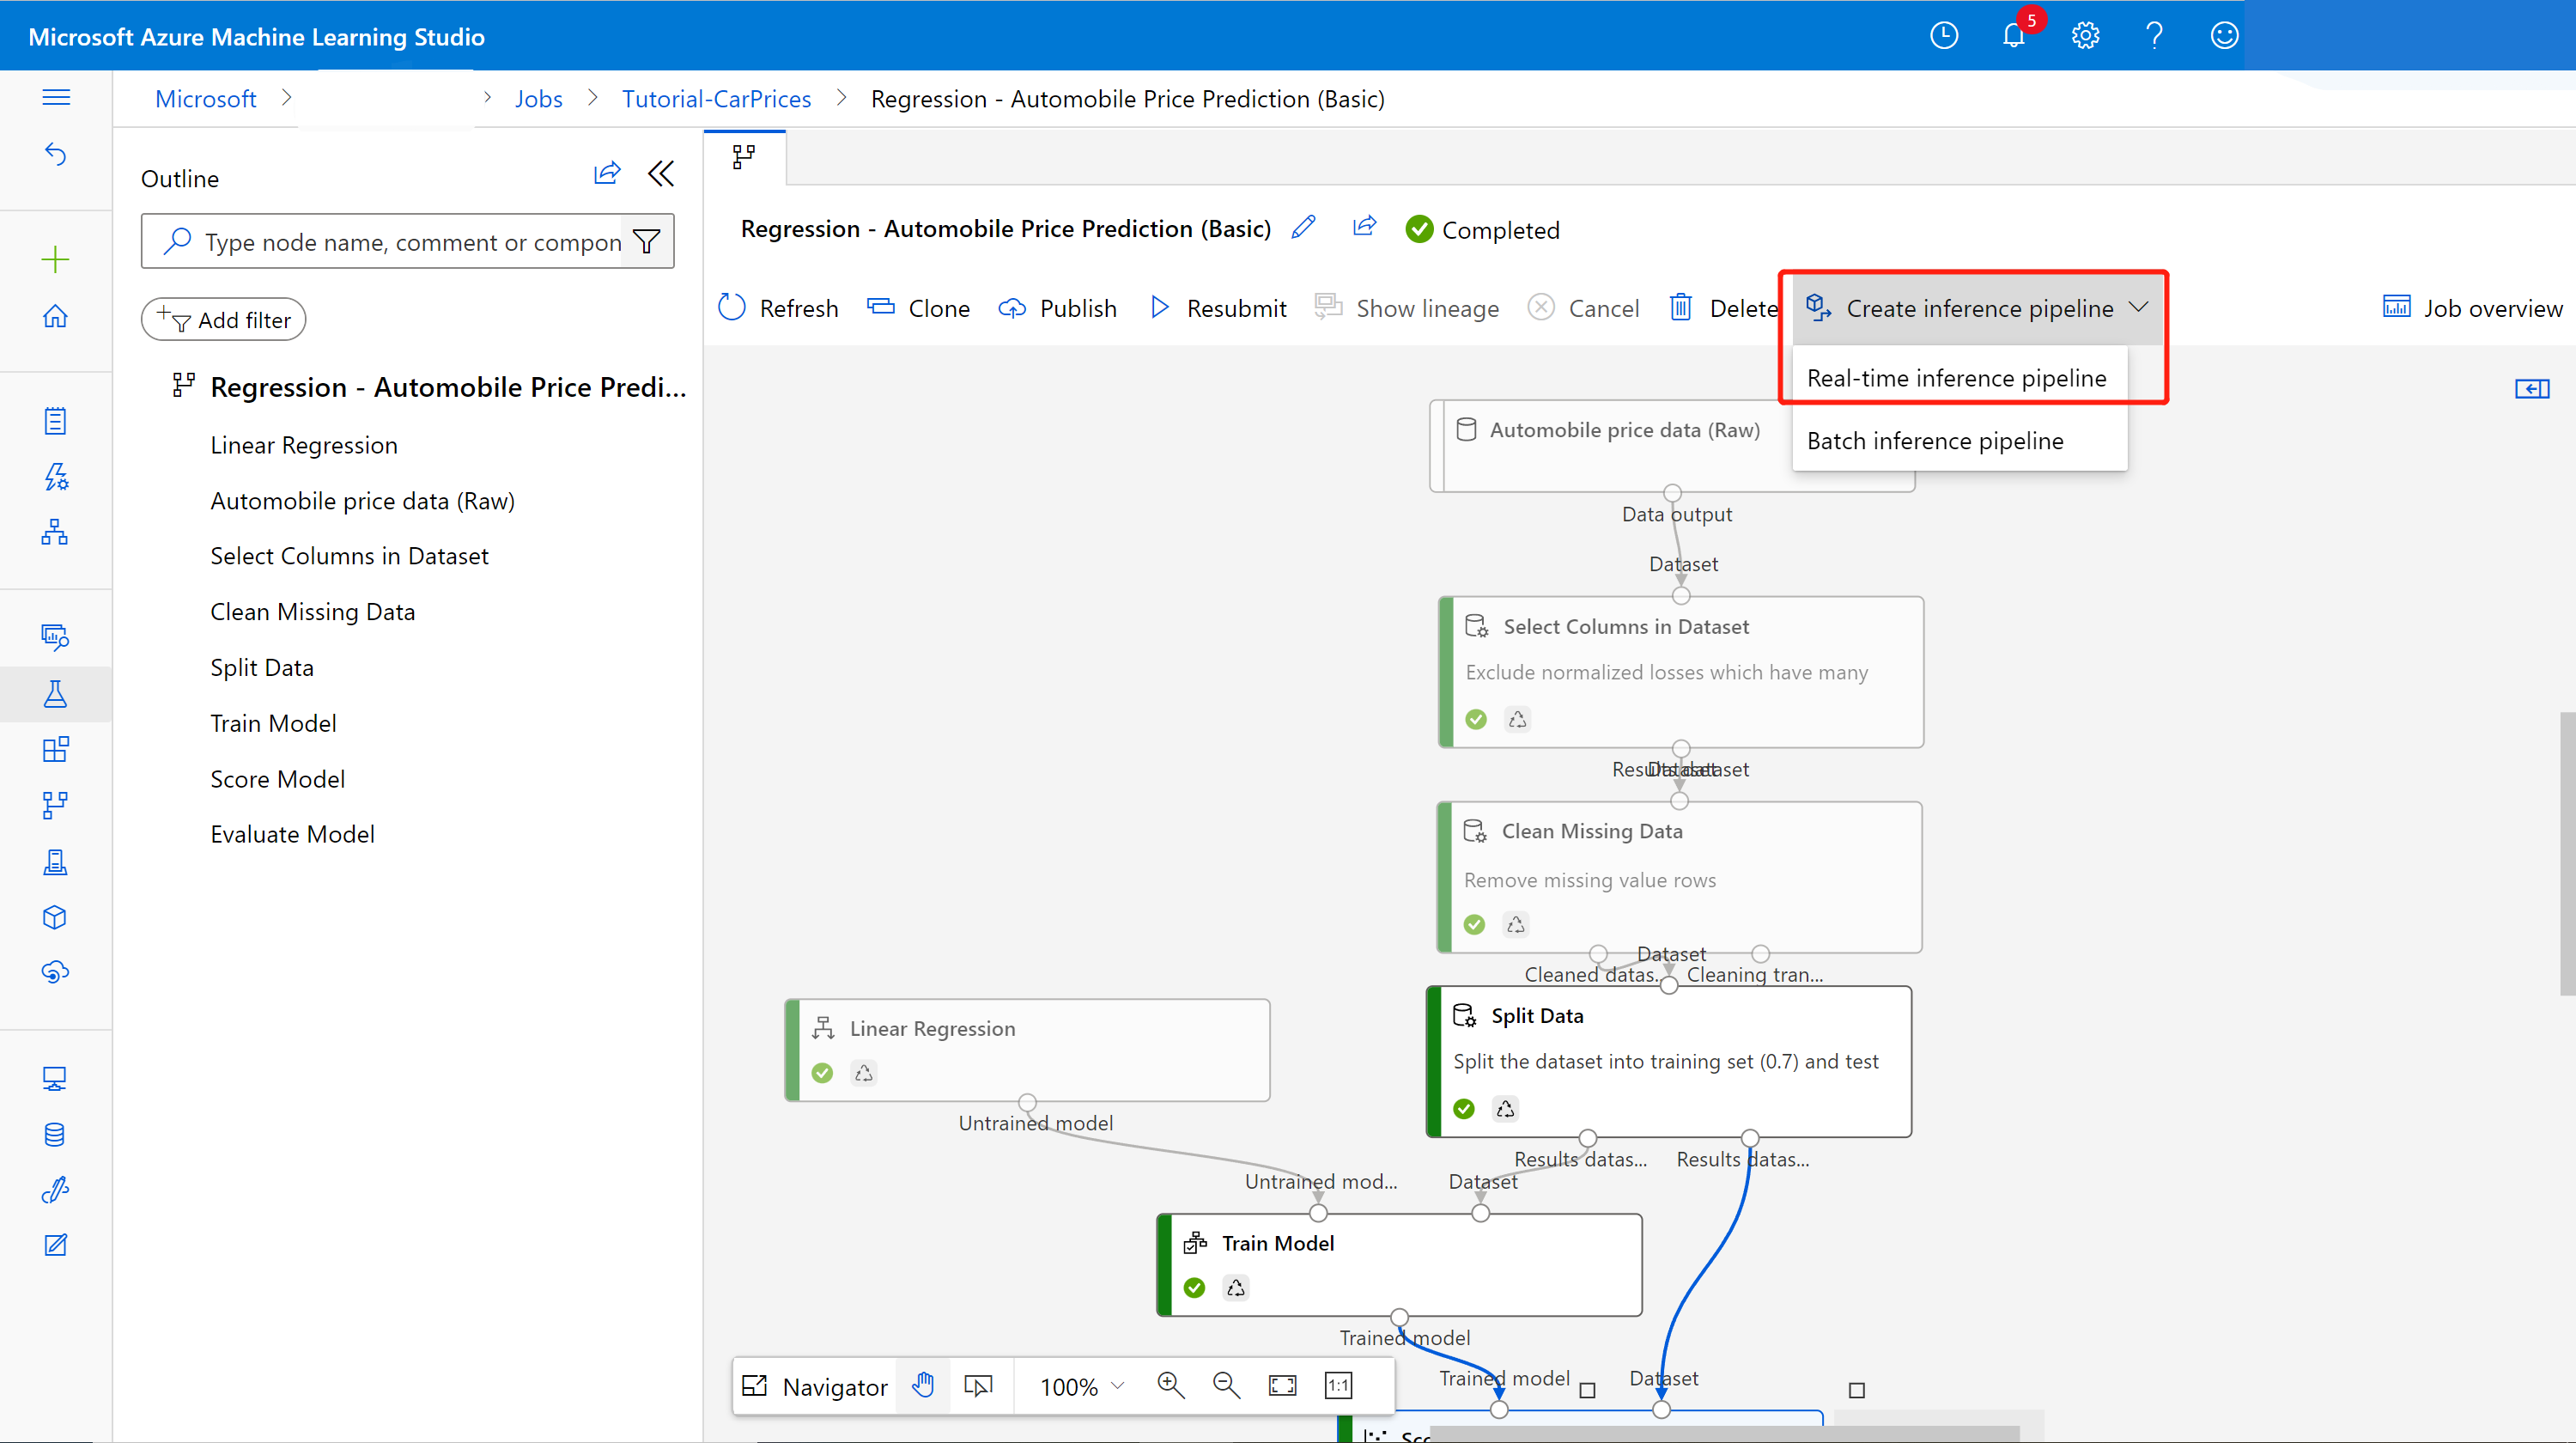Collapse the Outline panel with the double chevron
This screenshot has height=1443, width=2576.
(661, 174)
